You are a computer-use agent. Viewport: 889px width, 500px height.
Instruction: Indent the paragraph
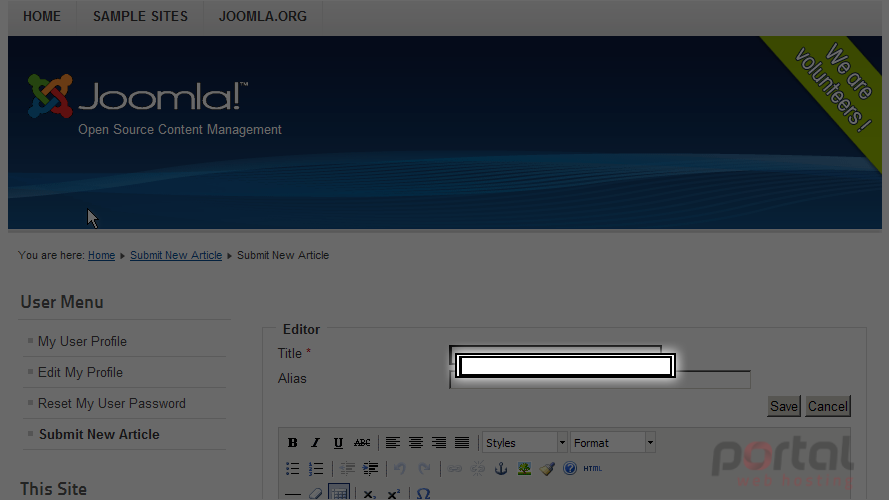370,468
